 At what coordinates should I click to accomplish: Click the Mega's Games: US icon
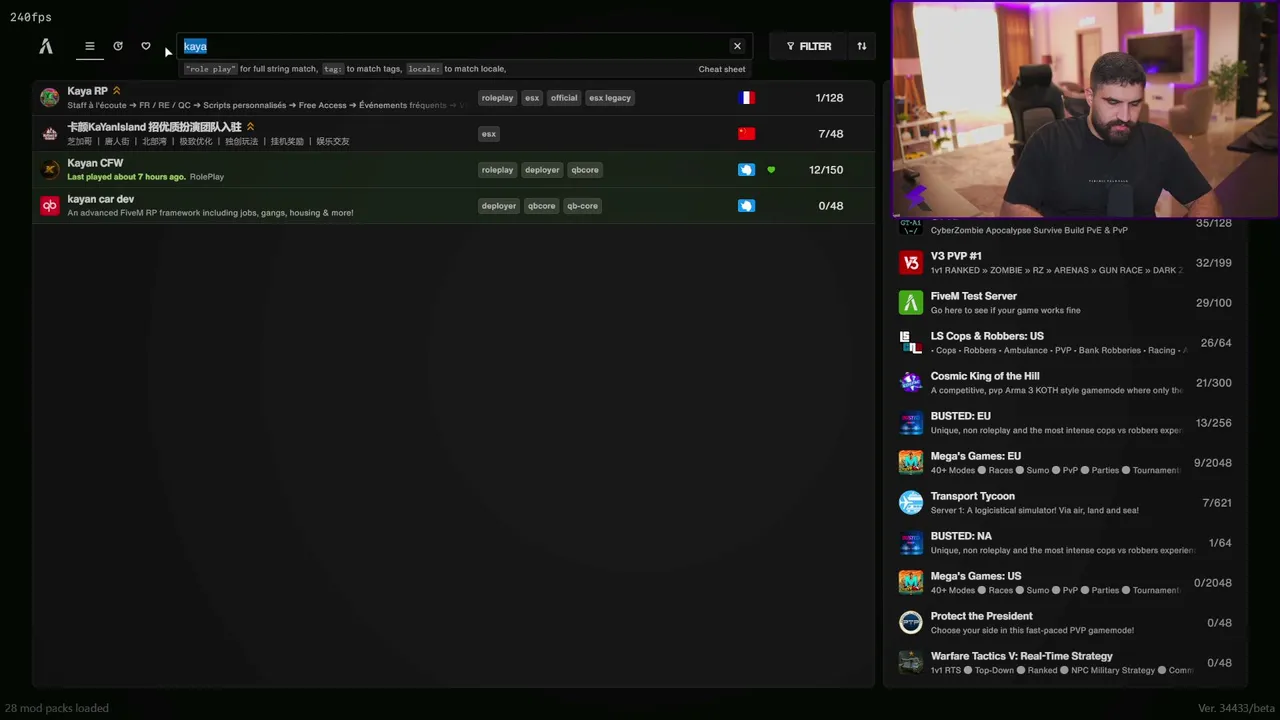coord(910,583)
